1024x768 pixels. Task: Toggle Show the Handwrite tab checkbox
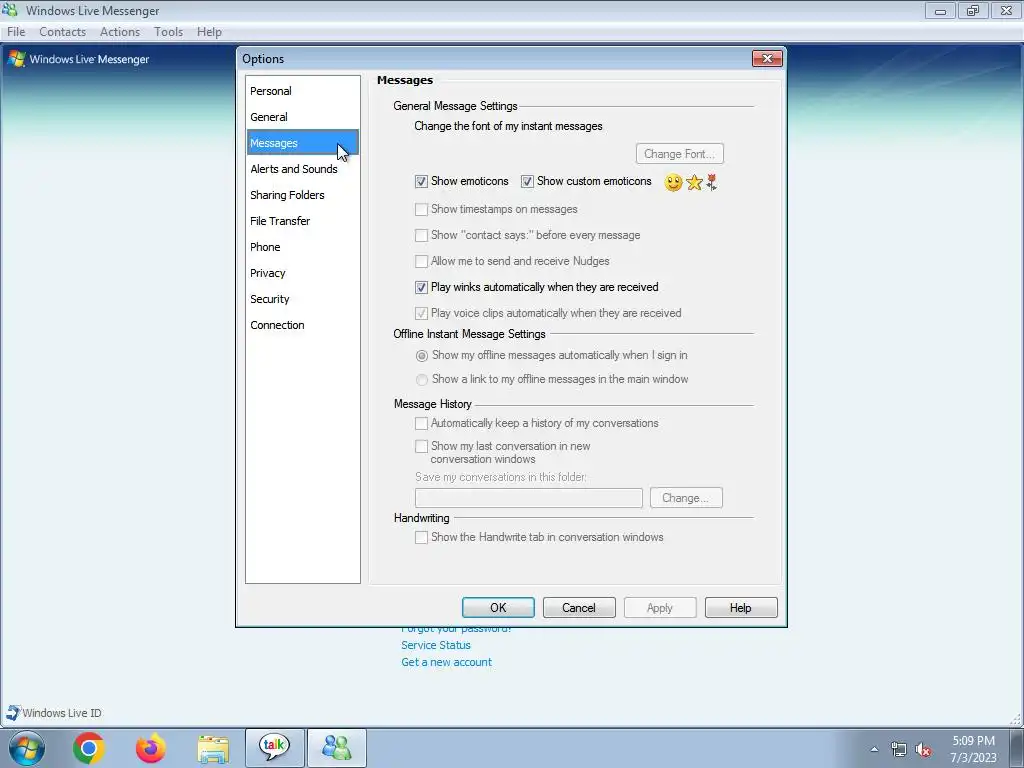(x=421, y=537)
